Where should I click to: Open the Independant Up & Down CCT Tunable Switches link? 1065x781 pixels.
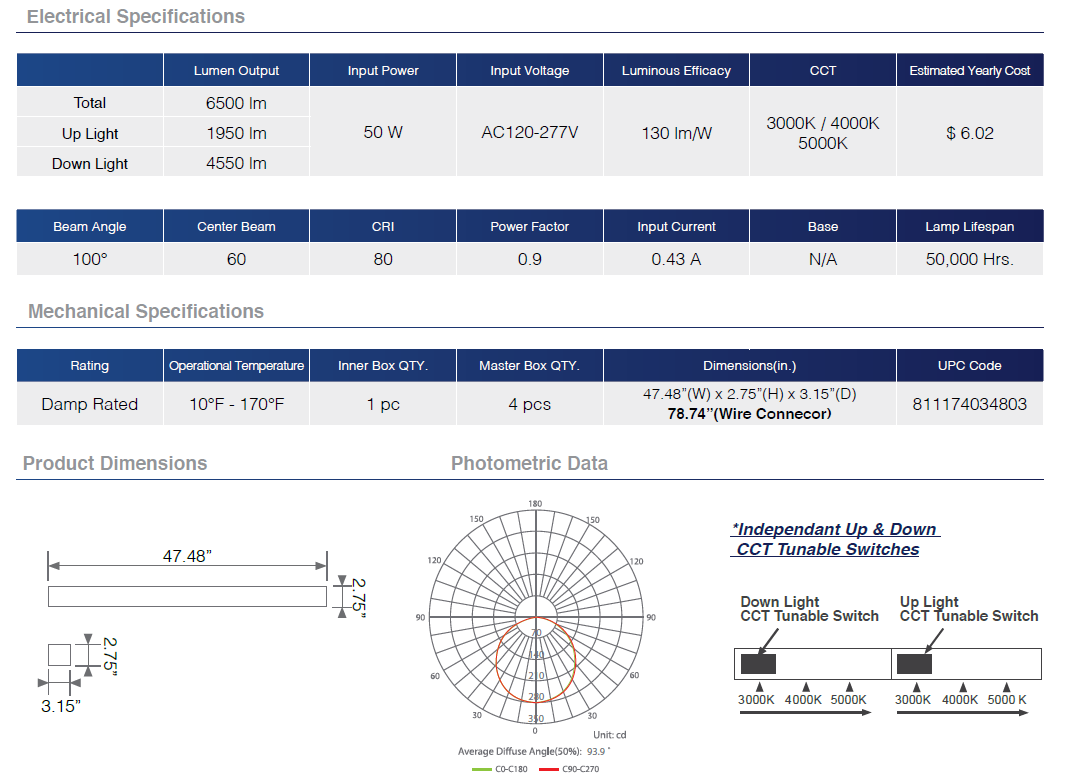pos(833,539)
